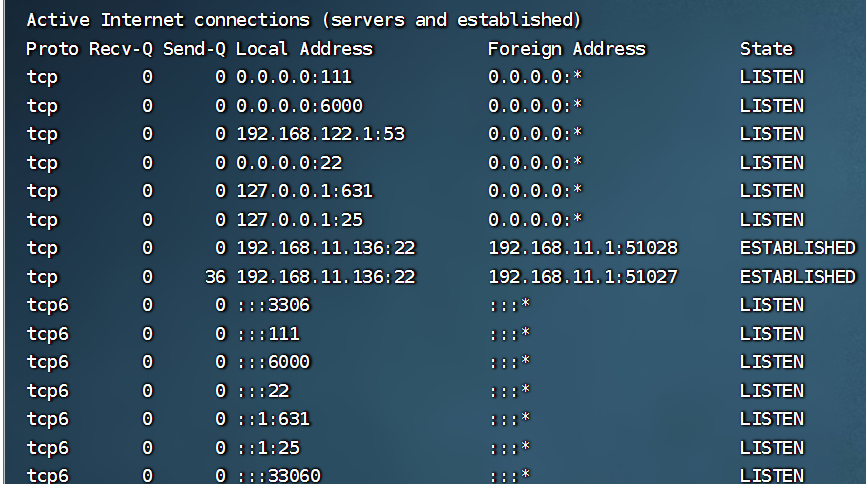Screen dimensions: 866x484
Task: Click LISTEN state on 192.168.122.1:53 row
Action: point(771,134)
